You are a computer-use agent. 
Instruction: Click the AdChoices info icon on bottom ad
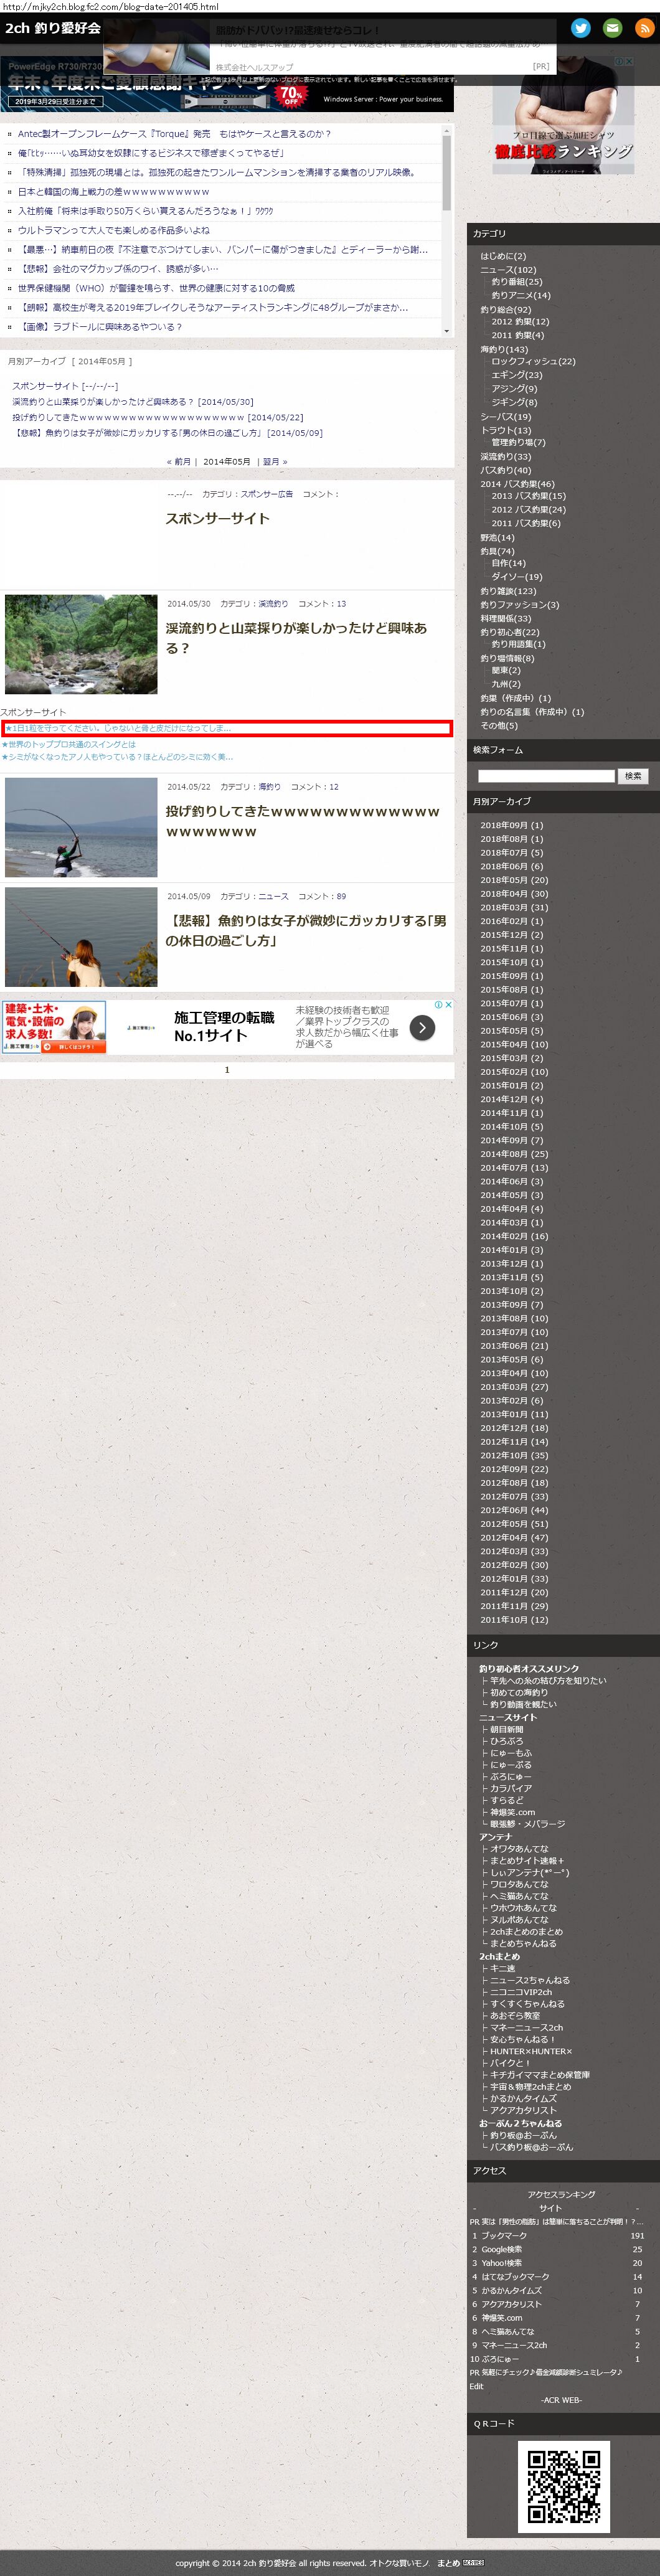[438, 1004]
